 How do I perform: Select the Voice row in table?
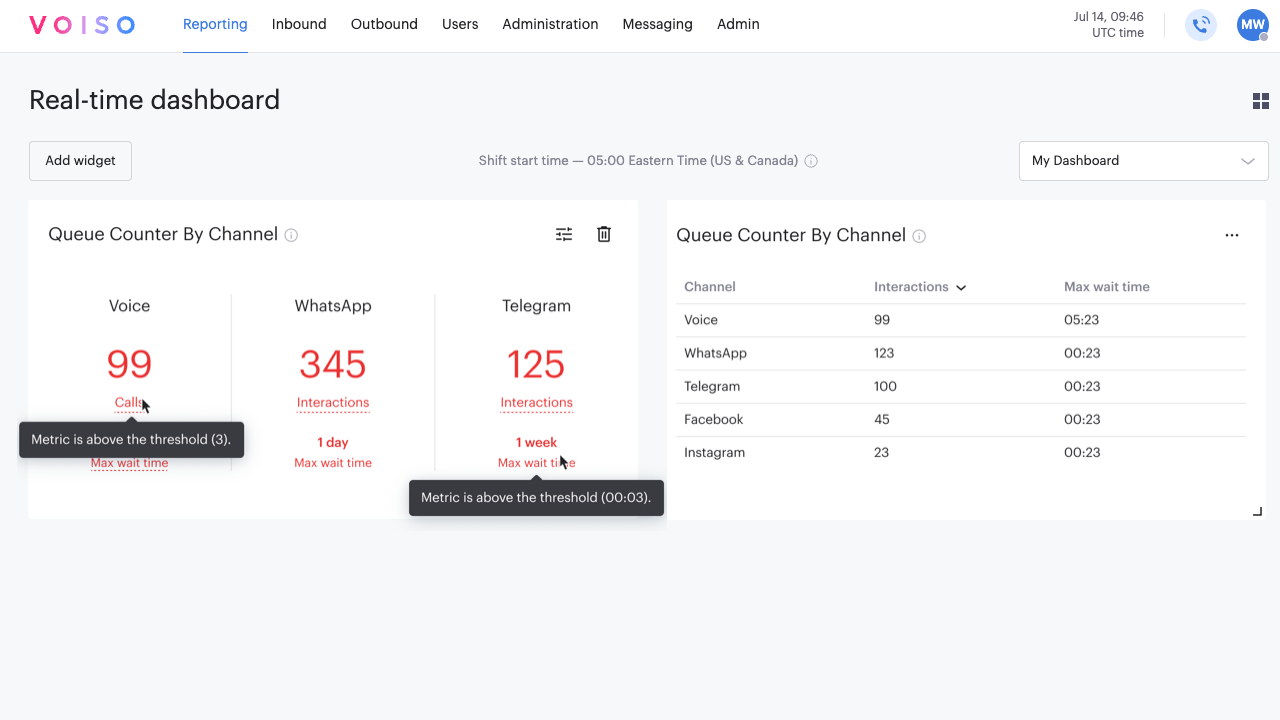[961, 320]
